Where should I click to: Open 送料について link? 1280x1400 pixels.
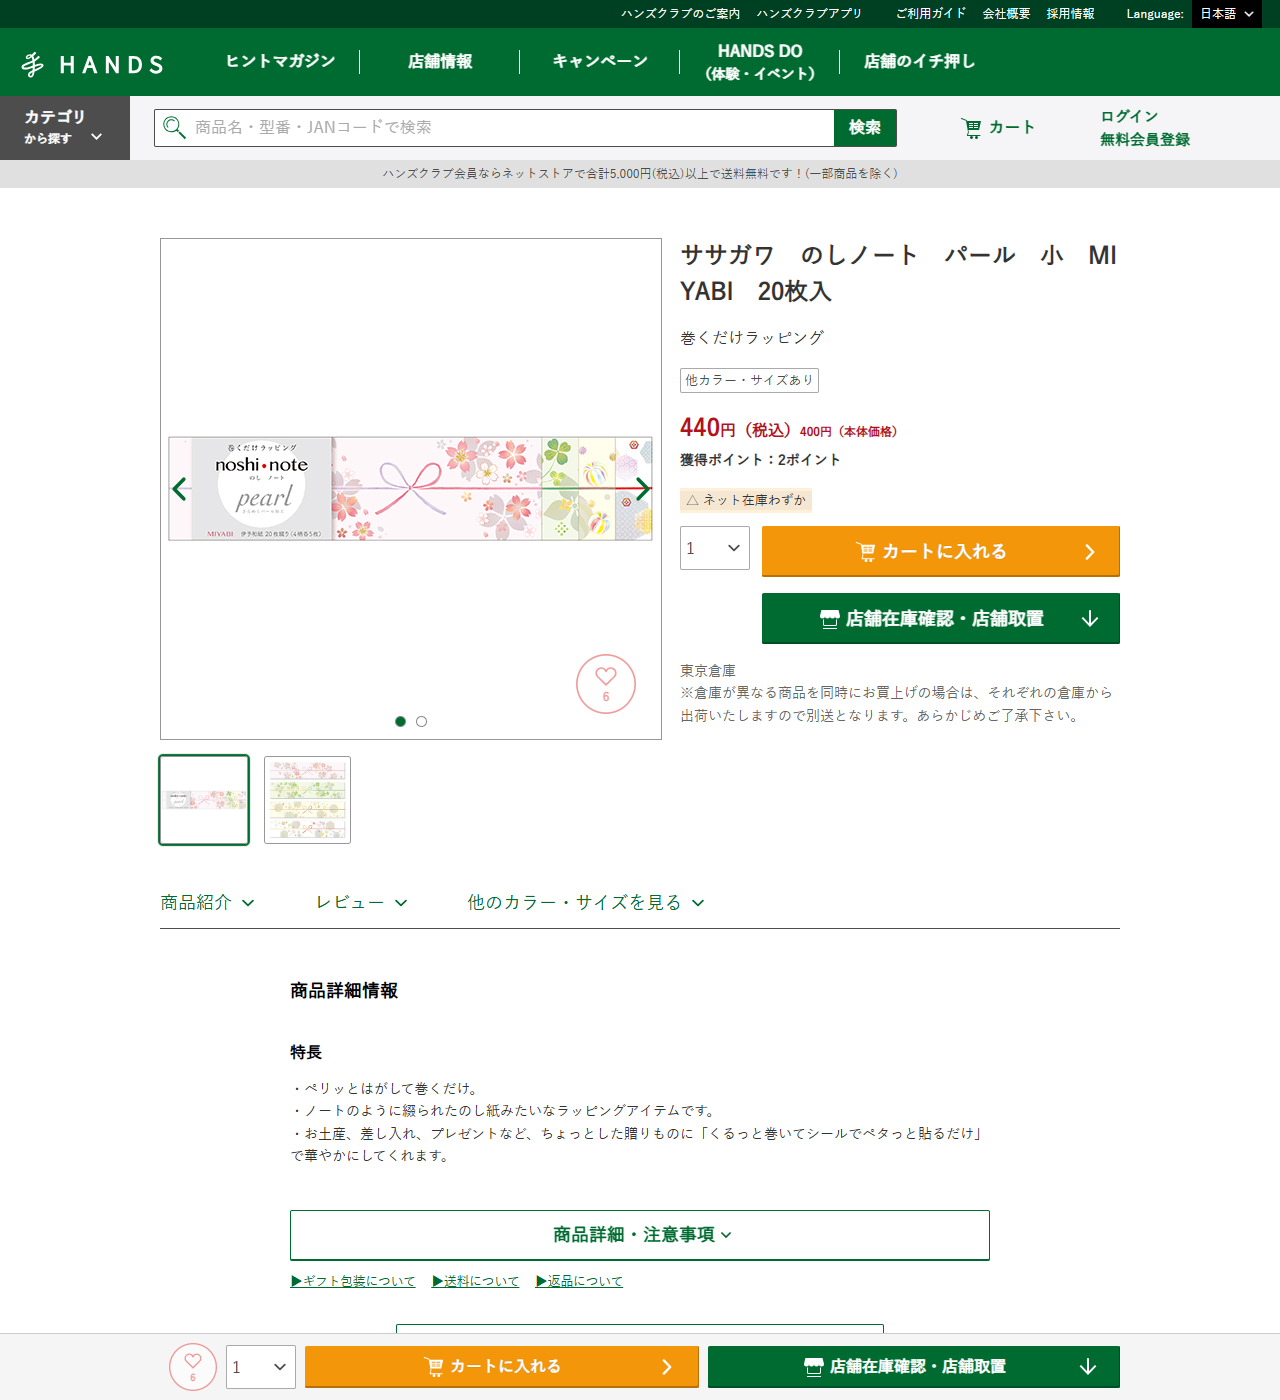476,1281
